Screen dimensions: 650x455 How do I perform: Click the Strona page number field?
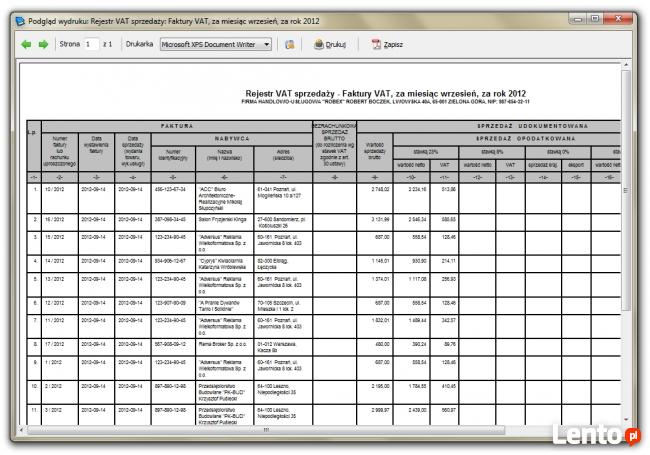[x=89, y=45]
